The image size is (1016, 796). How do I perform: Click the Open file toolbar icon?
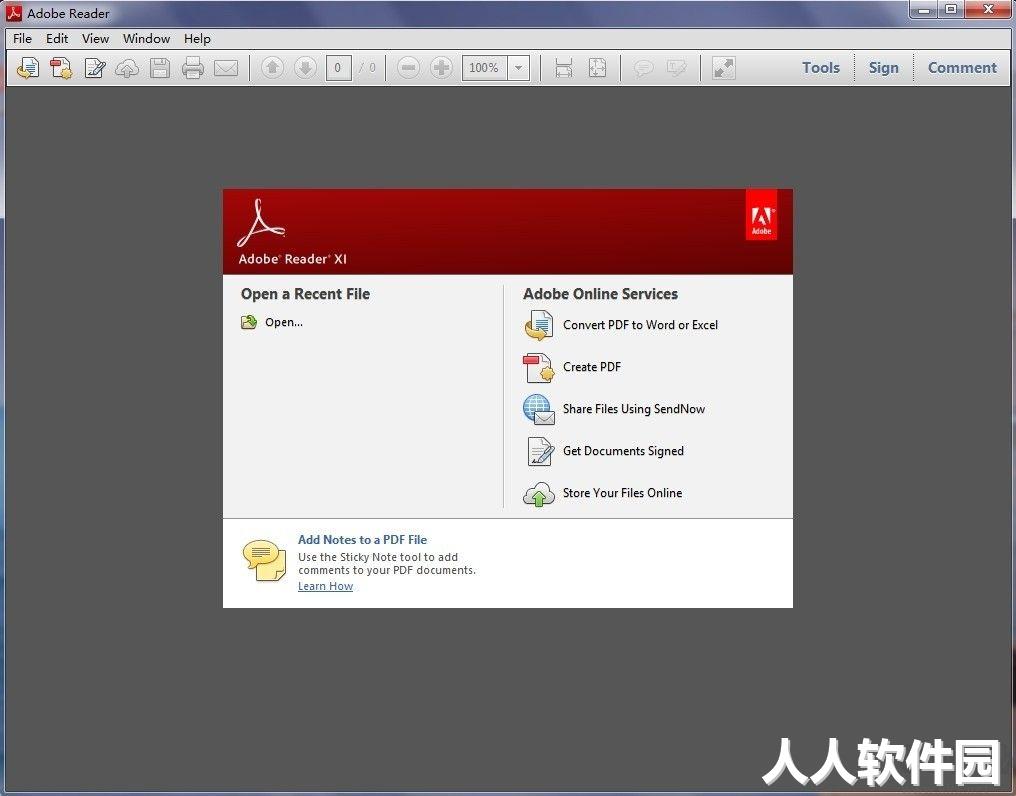(x=28, y=68)
